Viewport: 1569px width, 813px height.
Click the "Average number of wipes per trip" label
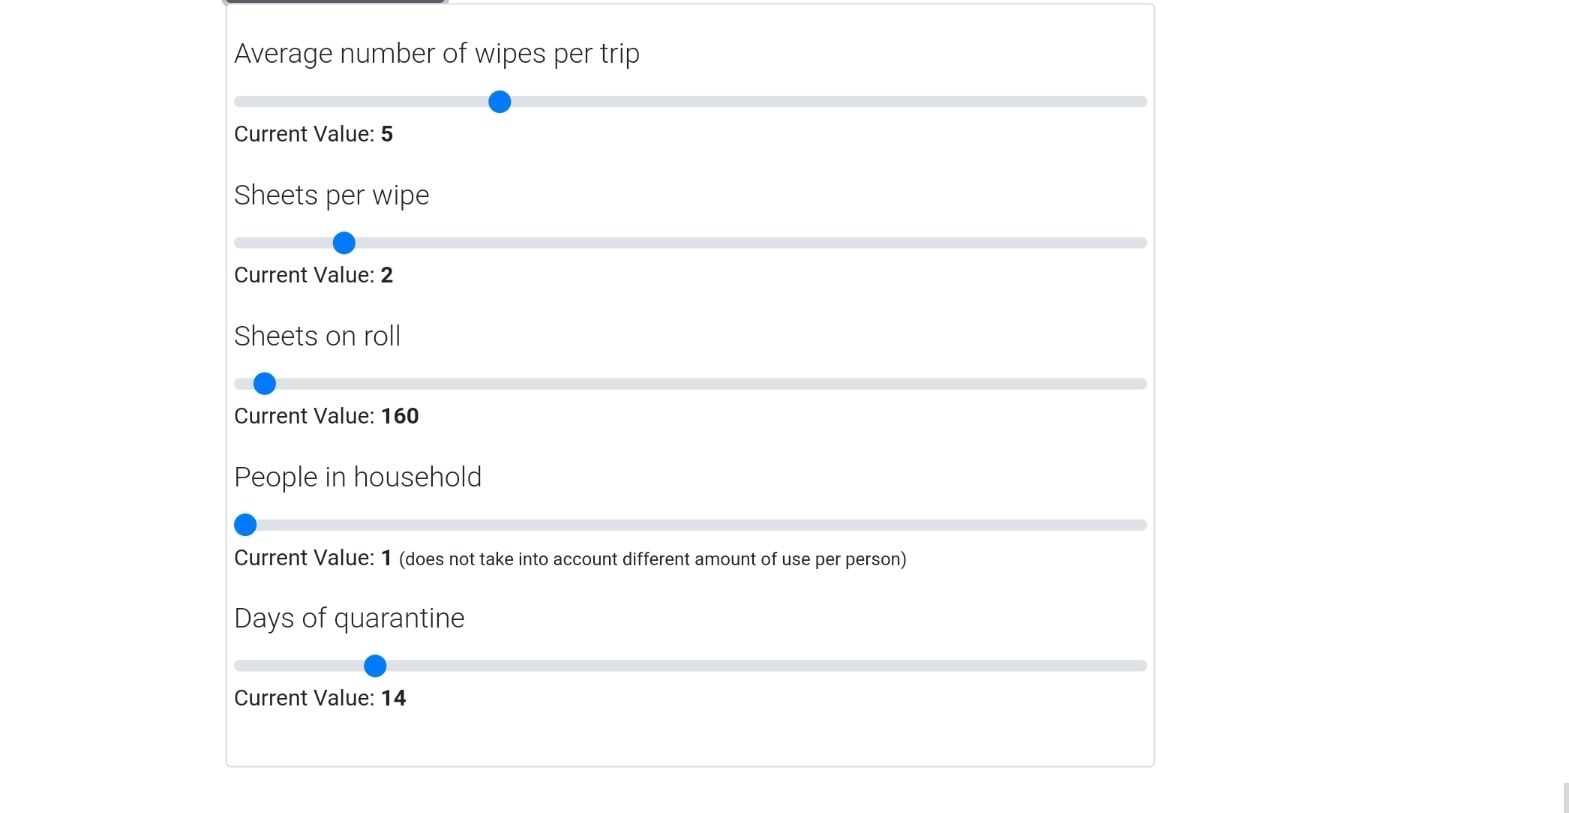pyautogui.click(x=436, y=54)
